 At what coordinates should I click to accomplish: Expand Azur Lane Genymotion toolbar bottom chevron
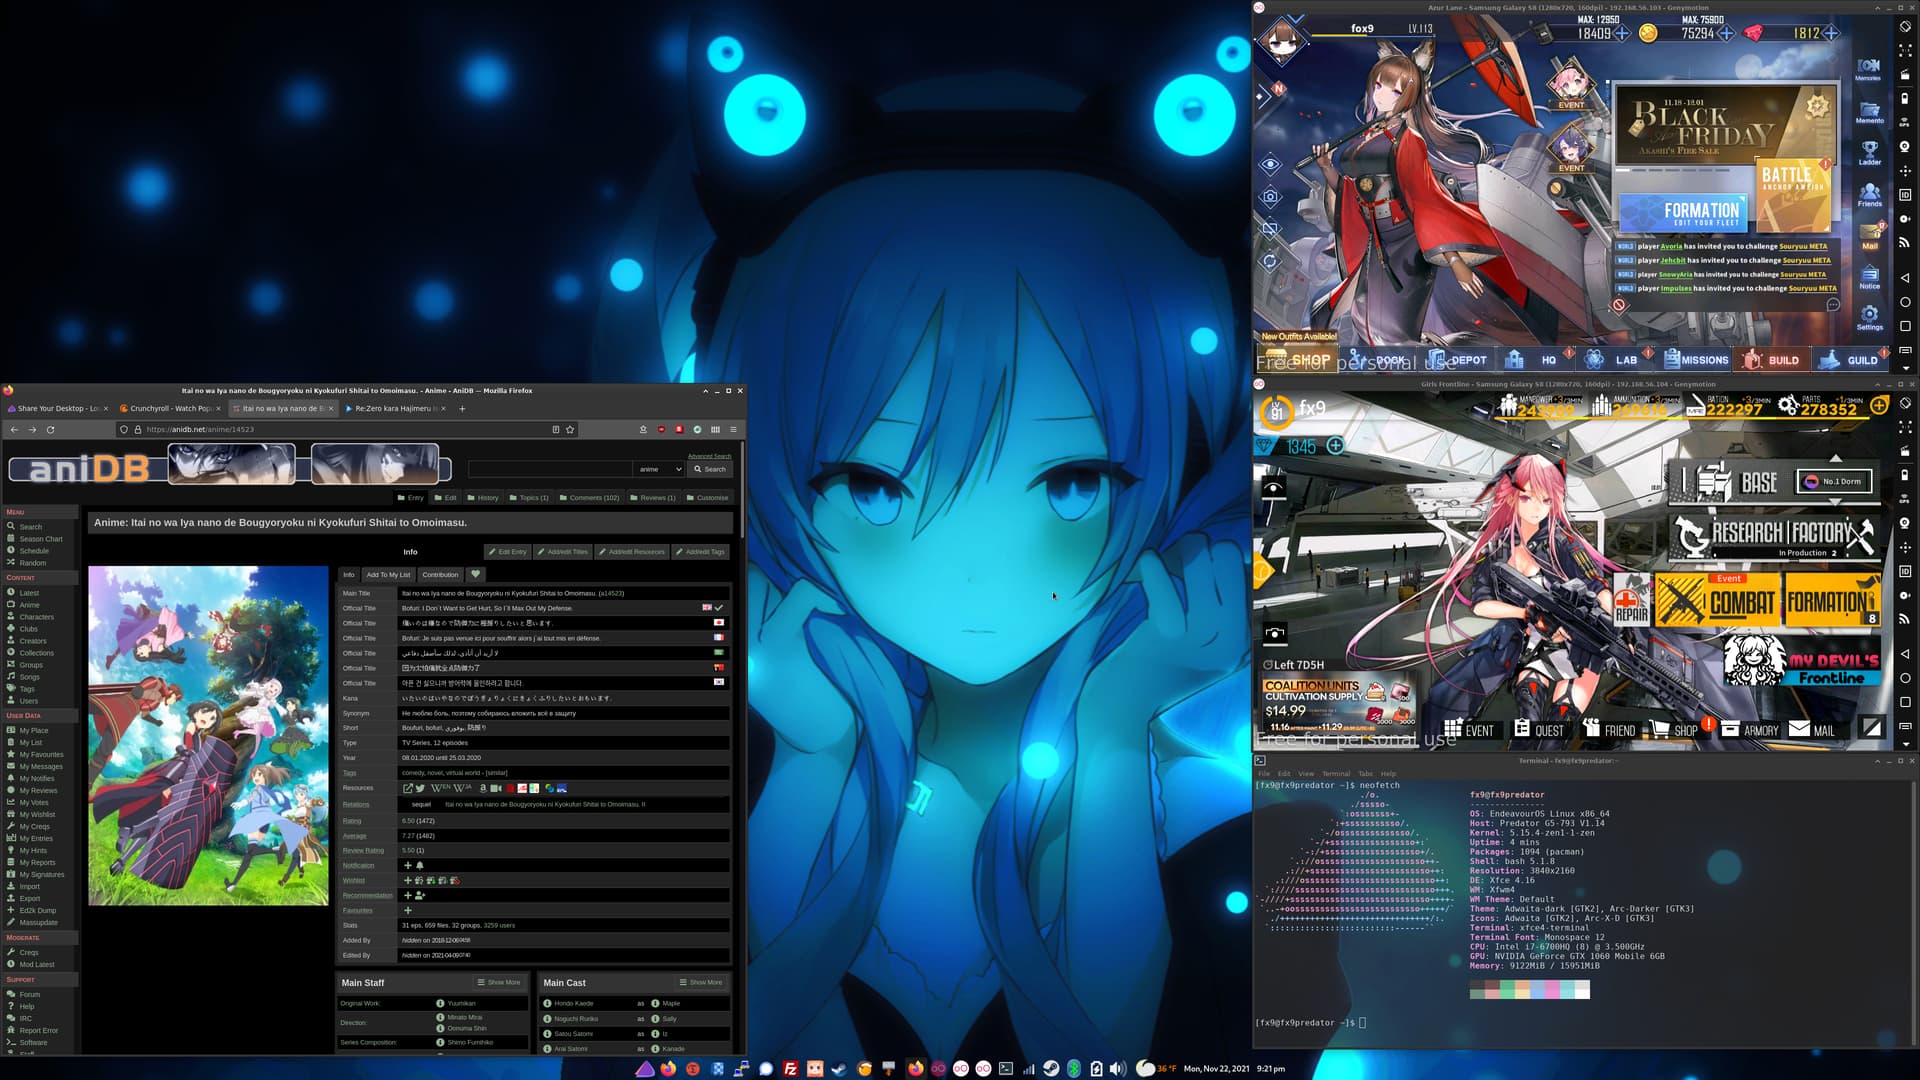coord(1905,368)
